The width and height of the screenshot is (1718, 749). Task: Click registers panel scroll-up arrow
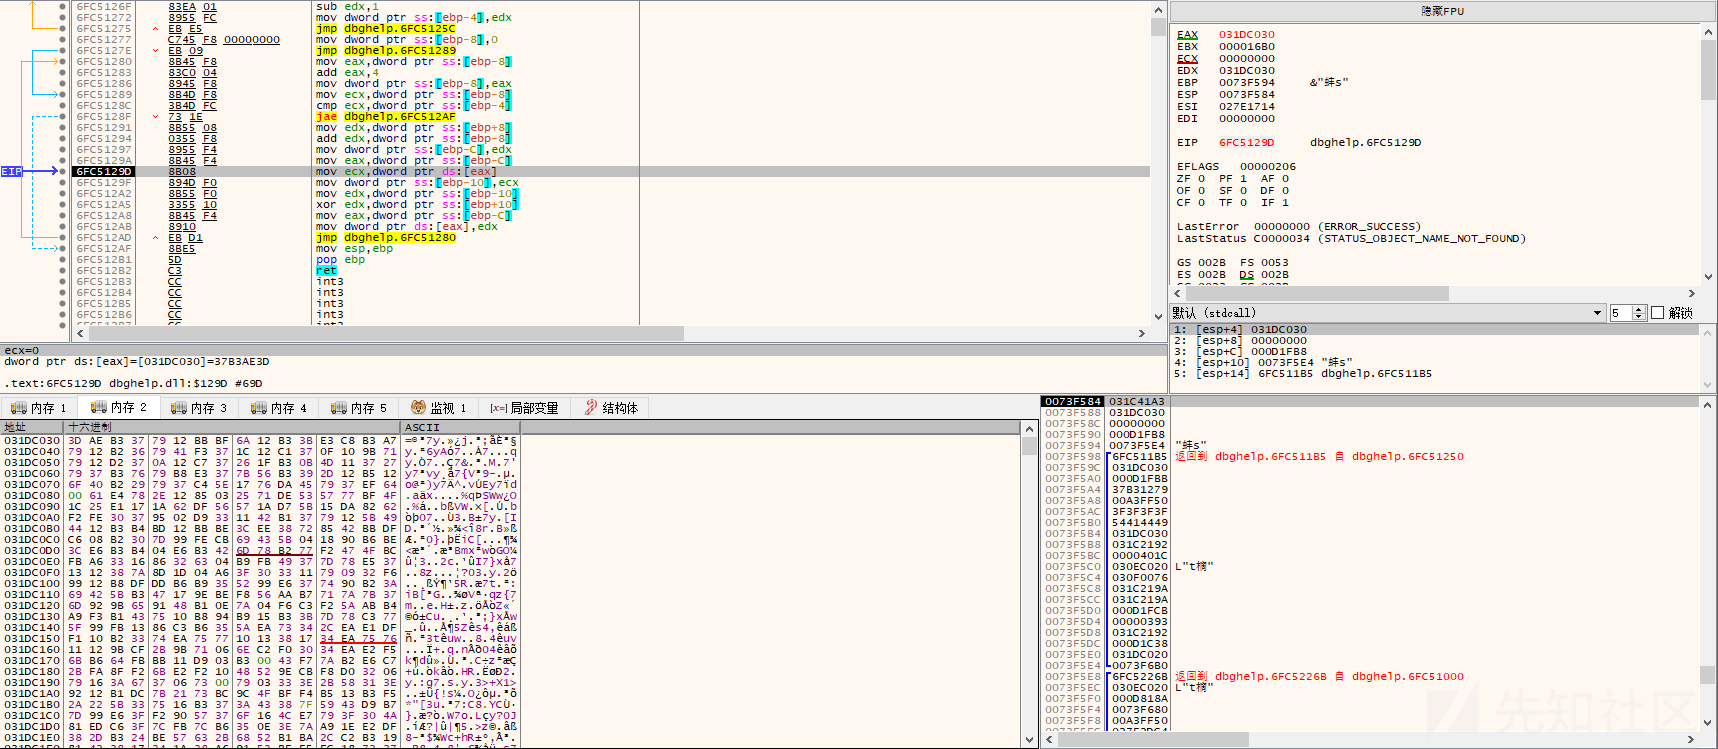(1708, 32)
